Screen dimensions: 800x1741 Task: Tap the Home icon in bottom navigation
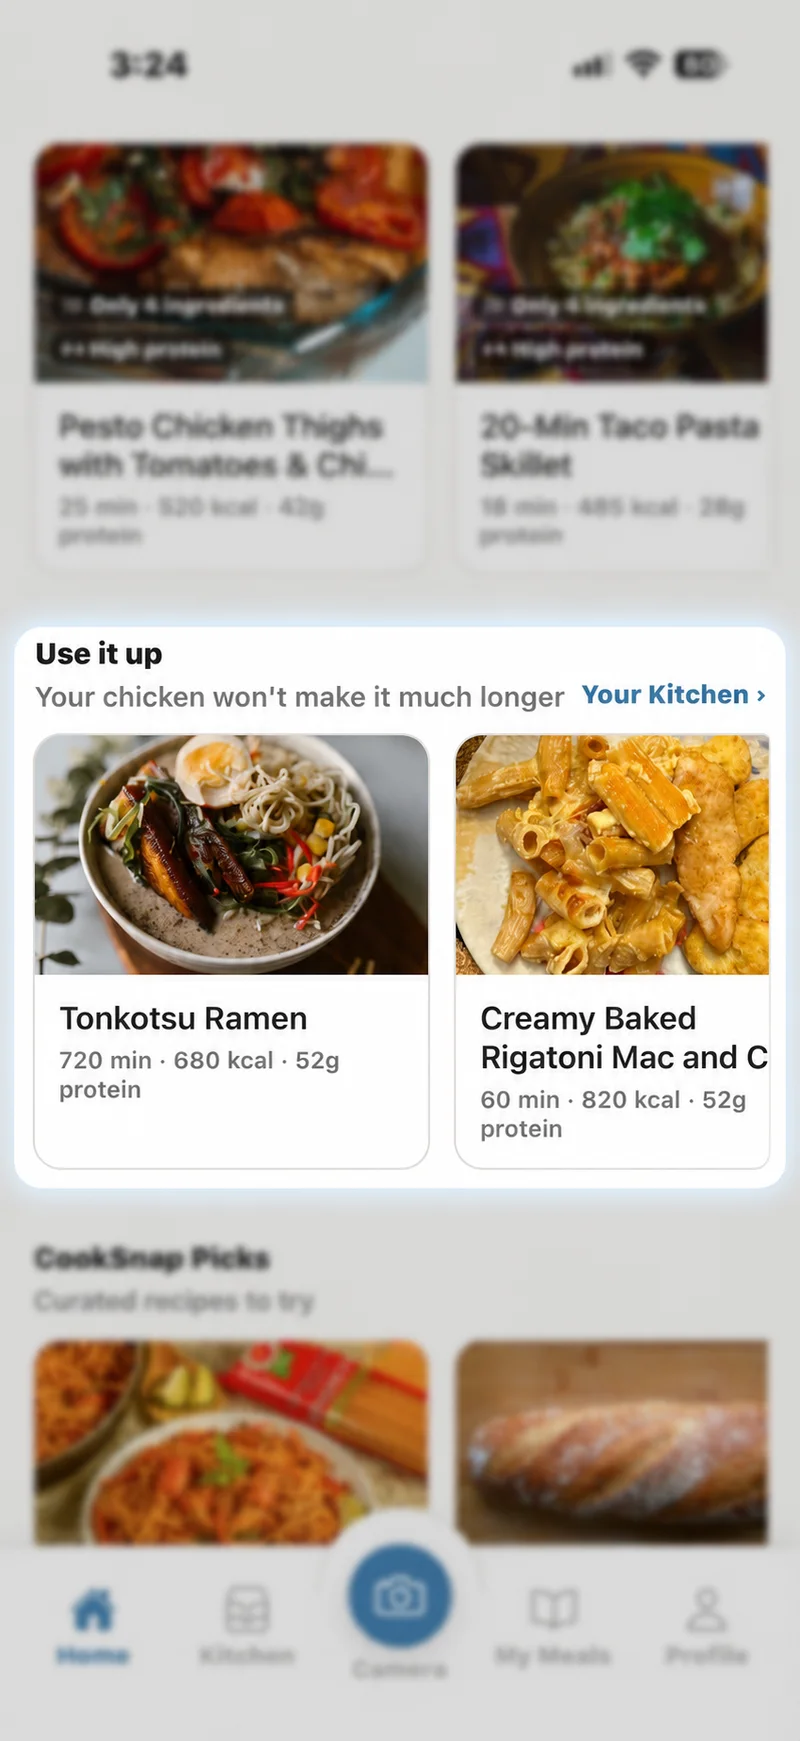click(93, 1610)
